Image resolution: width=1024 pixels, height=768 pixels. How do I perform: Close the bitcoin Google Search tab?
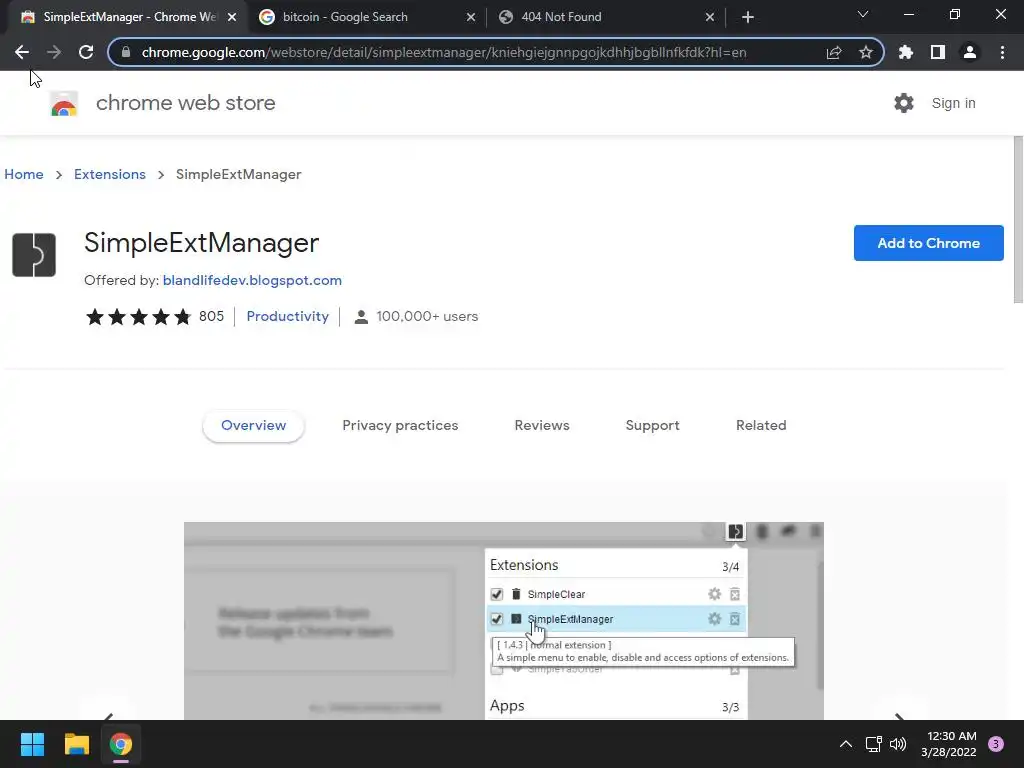click(x=471, y=17)
